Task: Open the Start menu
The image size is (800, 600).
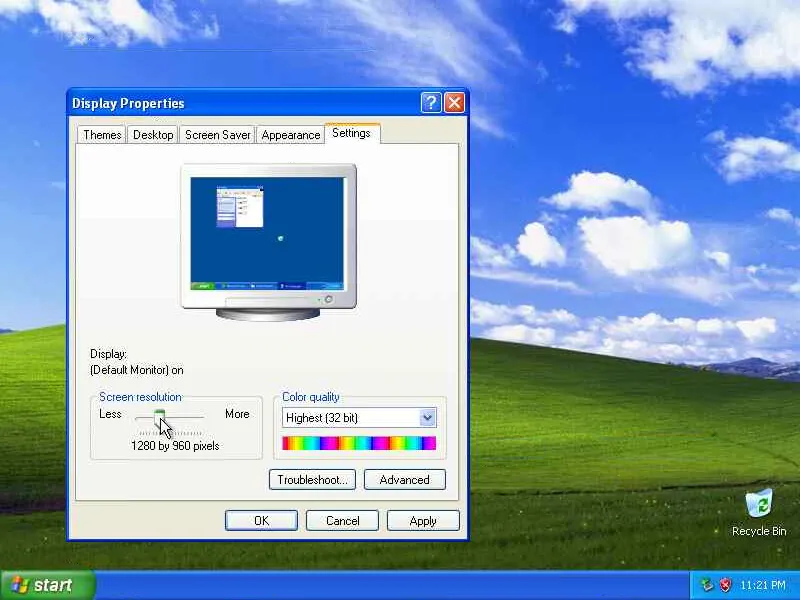Action: [x=47, y=585]
